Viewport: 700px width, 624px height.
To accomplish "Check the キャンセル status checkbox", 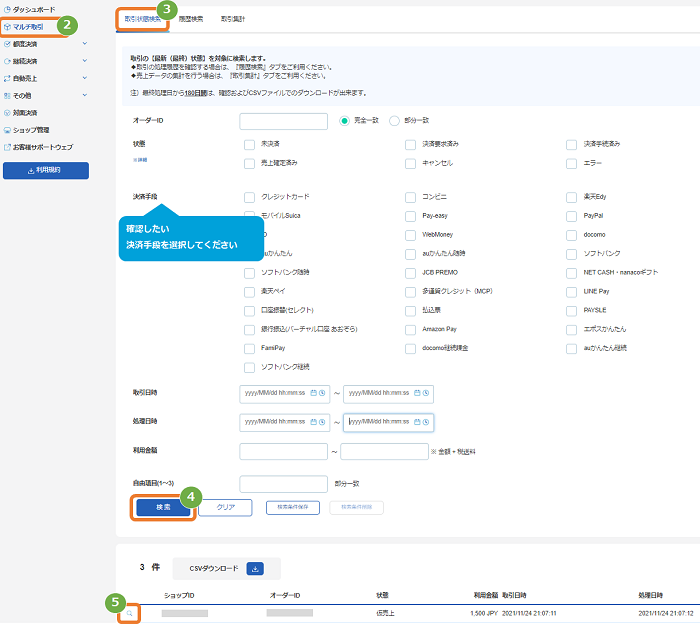I will pos(410,163).
